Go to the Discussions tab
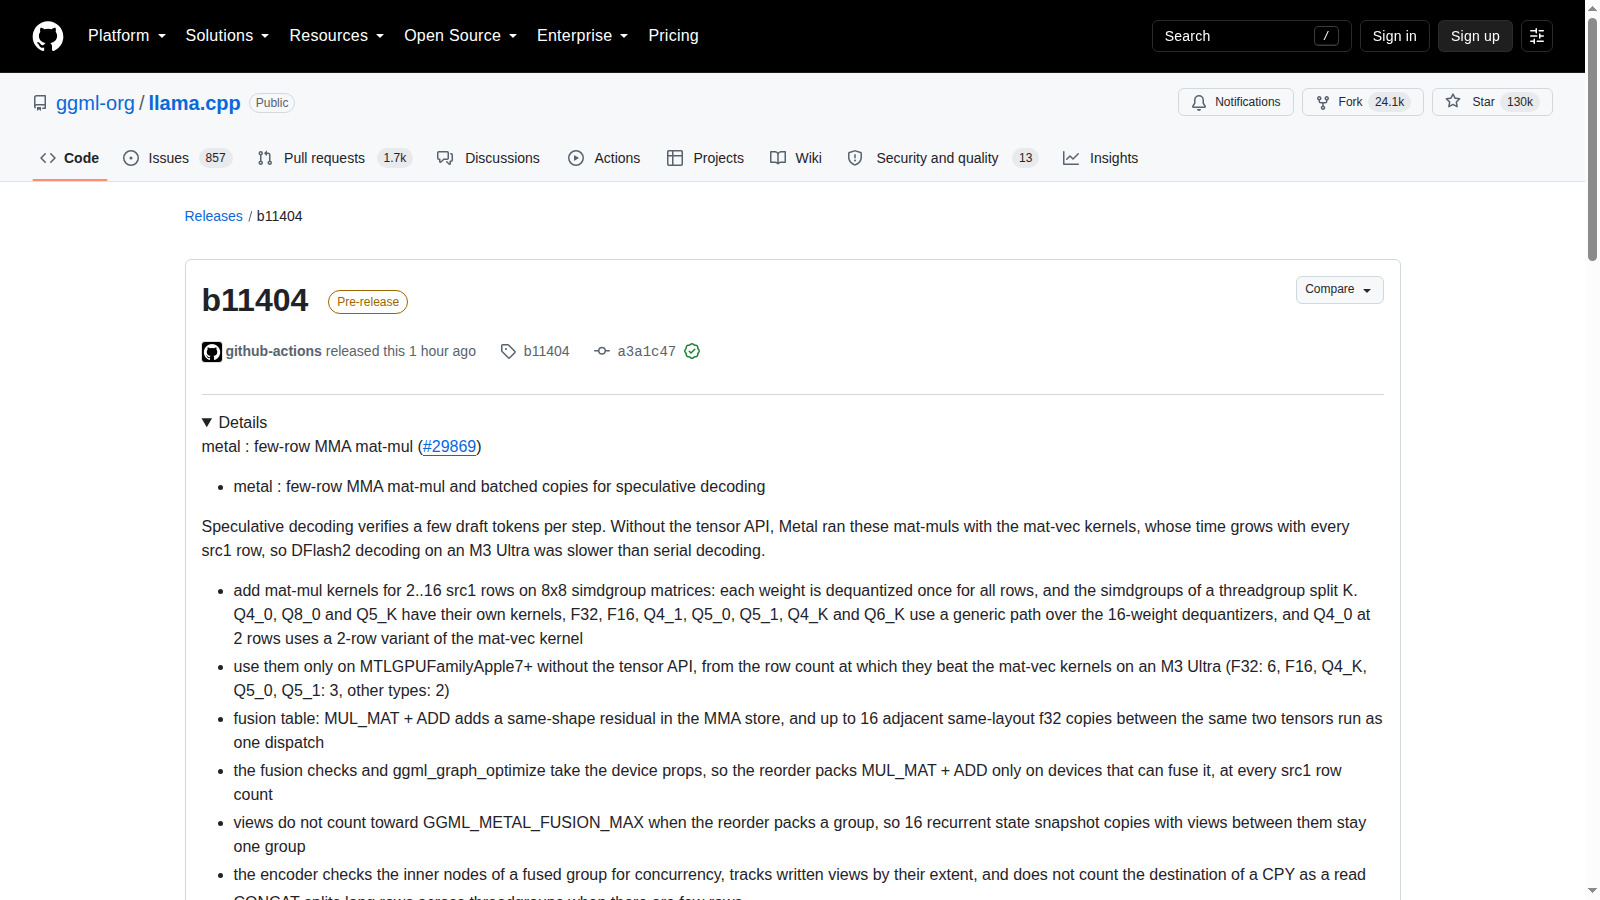Viewport: 1600px width, 900px height. click(x=488, y=158)
